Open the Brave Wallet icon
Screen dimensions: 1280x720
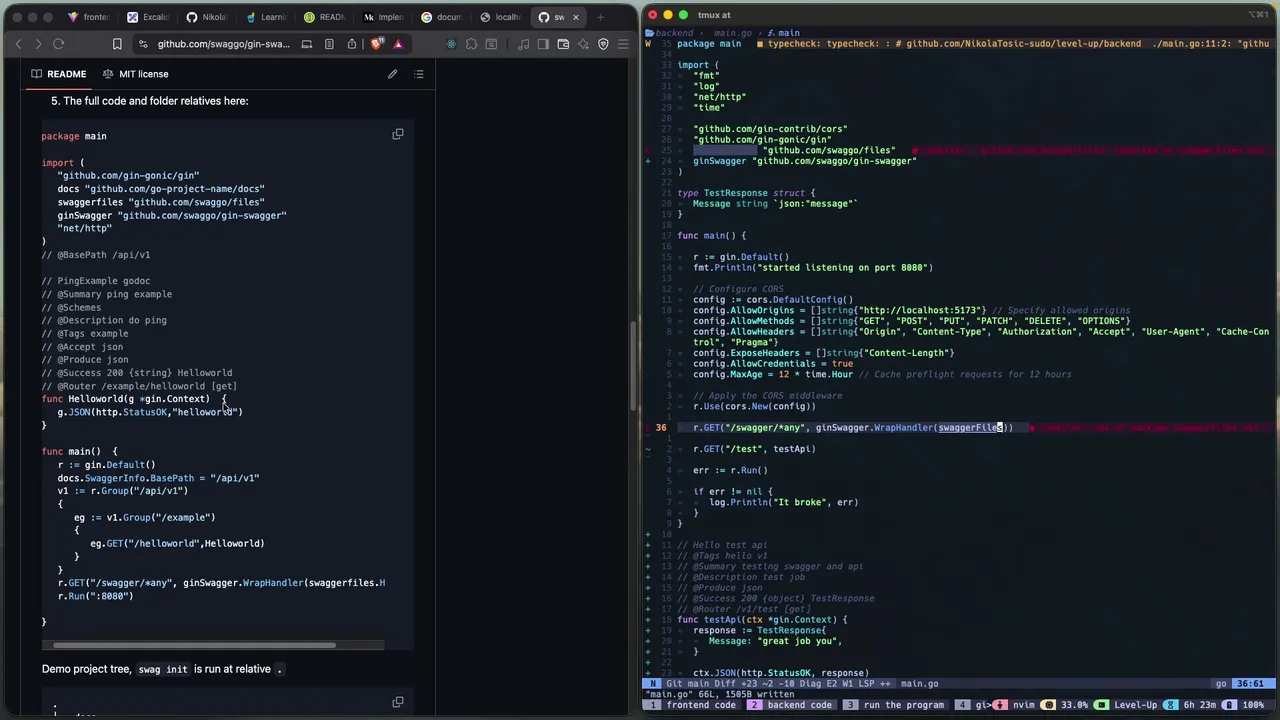coord(563,44)
